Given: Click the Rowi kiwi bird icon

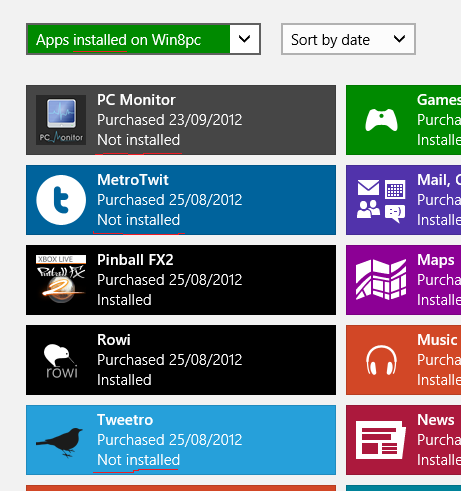Looking at the screenshot, I should pos(61,362).
